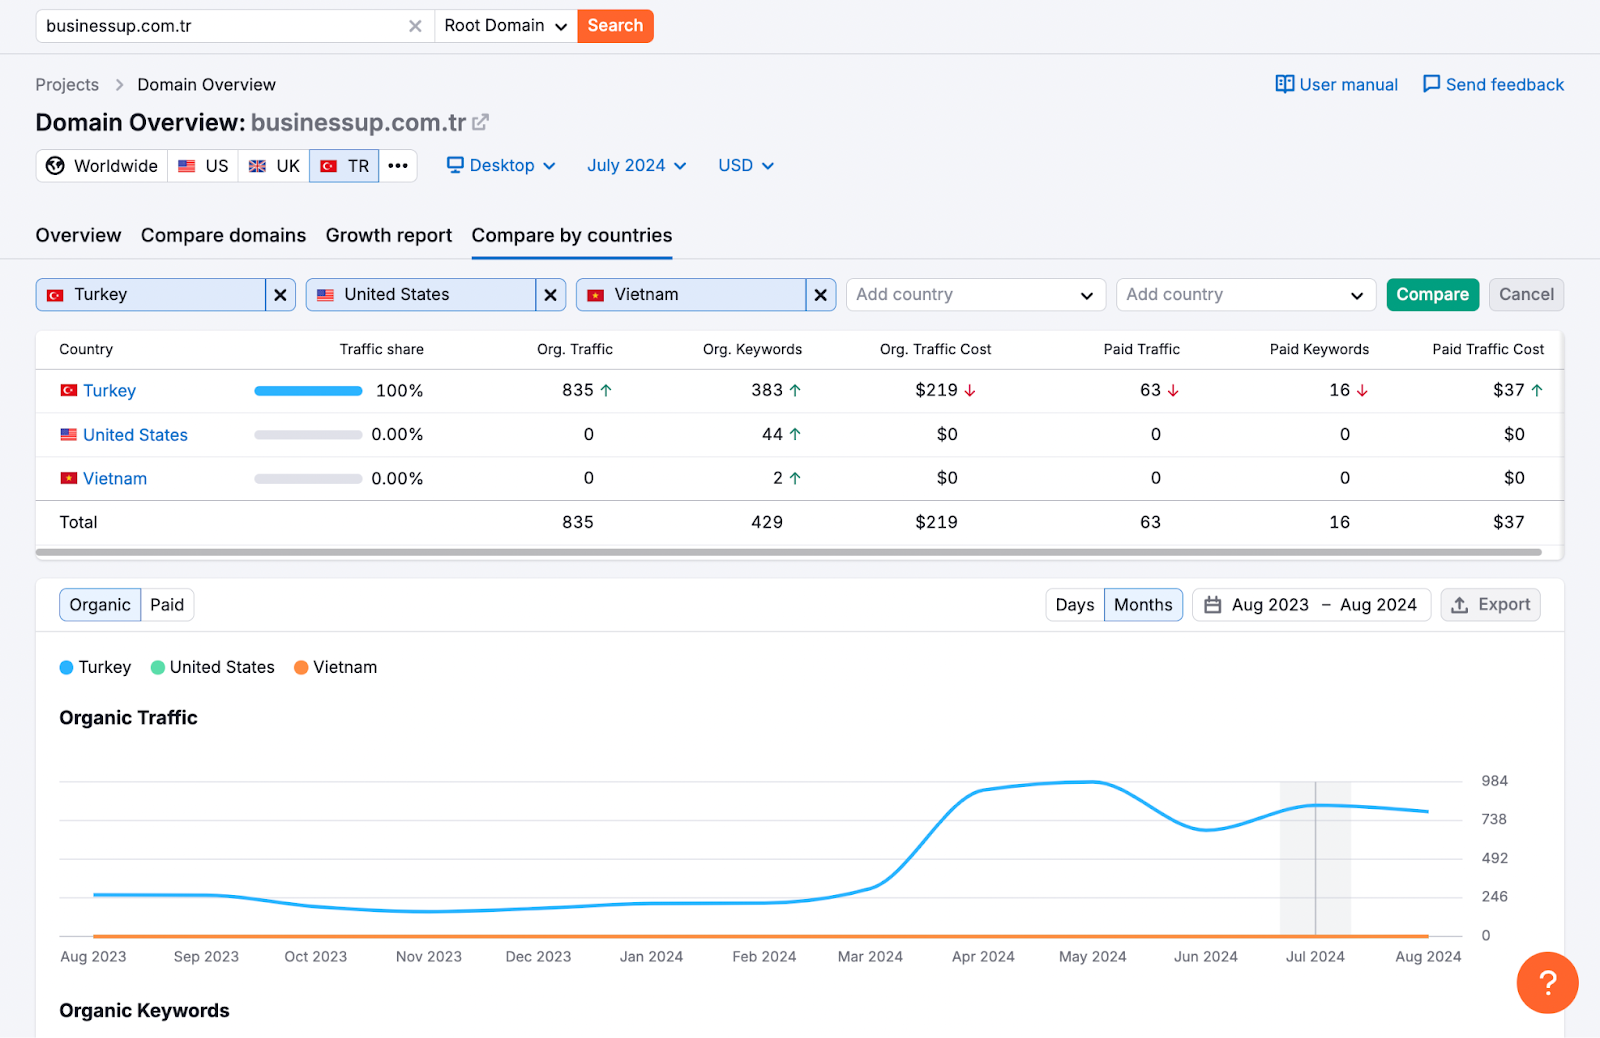Click the Paid Traffic Cost column header
1600x1038 pixels.
pyautogui.click(x=1488, y=349)
